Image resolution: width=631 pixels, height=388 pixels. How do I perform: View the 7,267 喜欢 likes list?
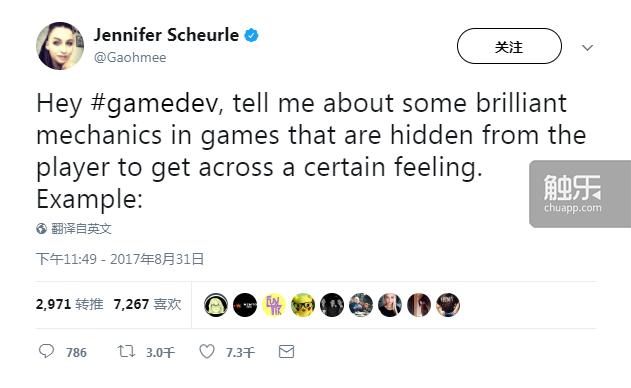(x=147, y=304)
